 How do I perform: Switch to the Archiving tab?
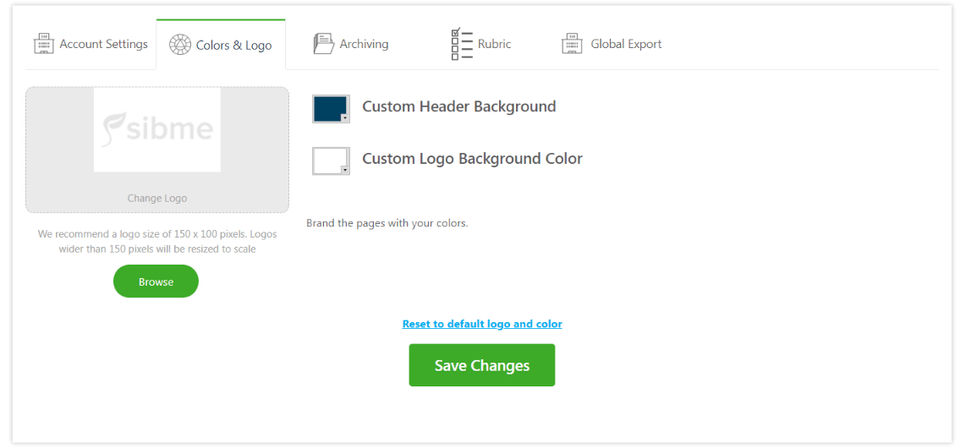tap(350, 44)
